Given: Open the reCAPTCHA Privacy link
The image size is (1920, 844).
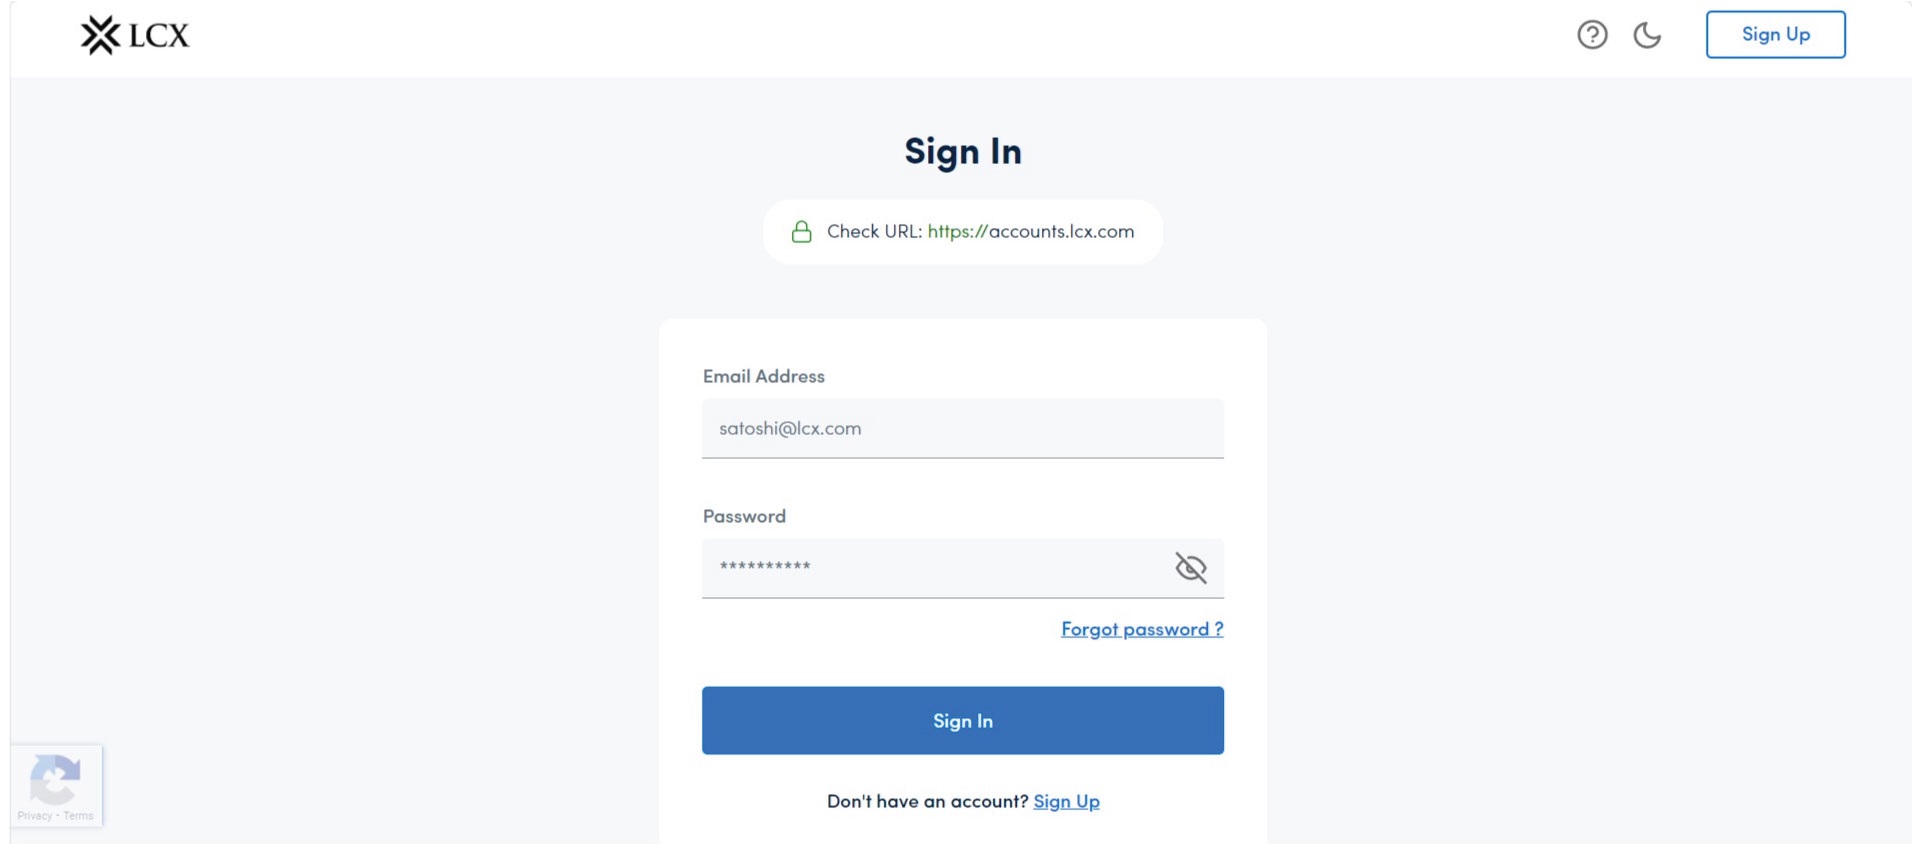Looking at the screenshot, I should point(34,816).
